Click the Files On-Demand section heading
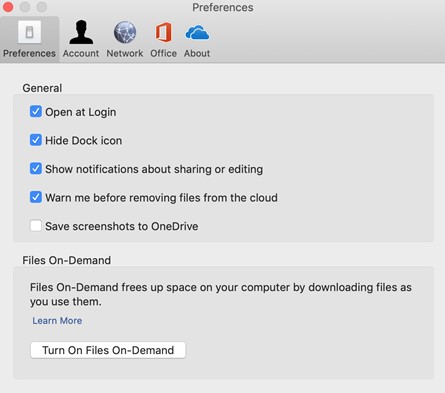Image resolution: width=445 pixels, height=393 pixels. [x=67, y=260]
